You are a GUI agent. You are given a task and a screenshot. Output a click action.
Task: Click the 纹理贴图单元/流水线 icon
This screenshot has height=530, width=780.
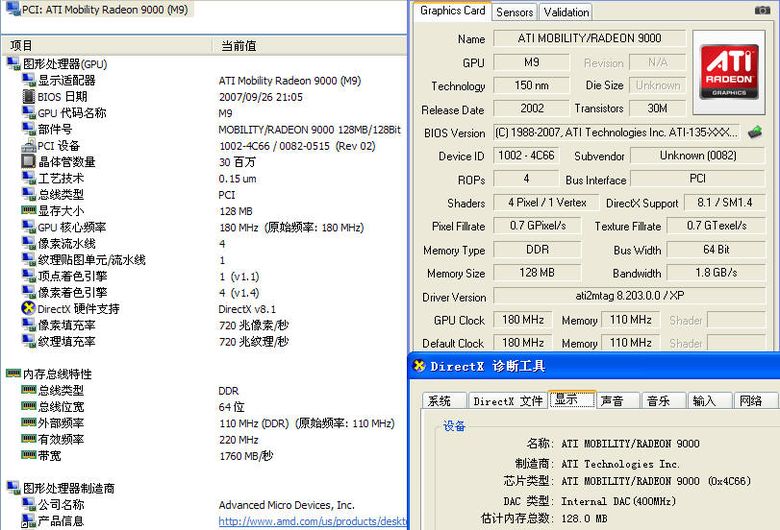[28, 260]
